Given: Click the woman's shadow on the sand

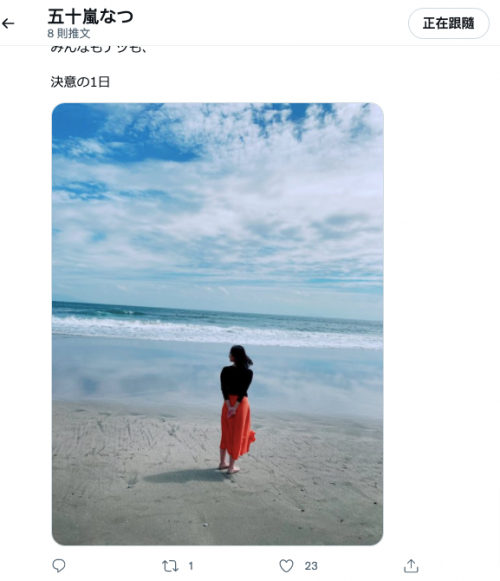Looking at the screenshot, I should [183, 476].
